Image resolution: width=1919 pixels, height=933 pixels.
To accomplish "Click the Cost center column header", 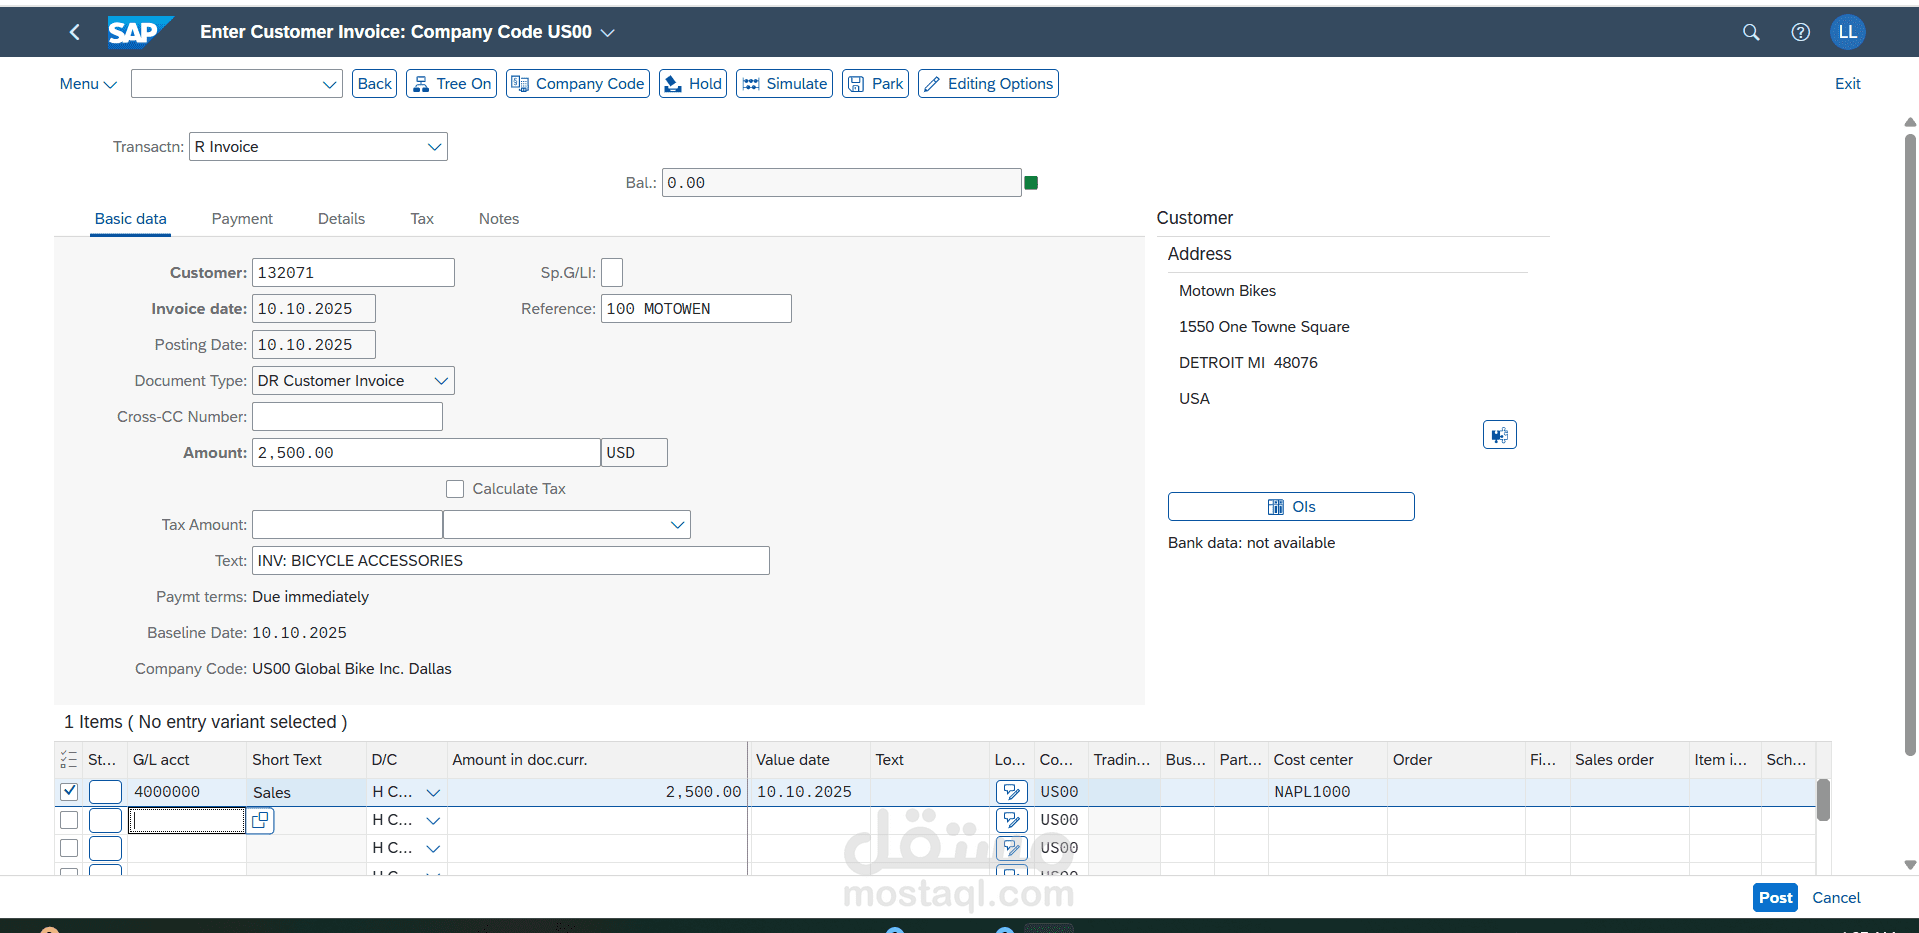I will tap(1327, 760).
